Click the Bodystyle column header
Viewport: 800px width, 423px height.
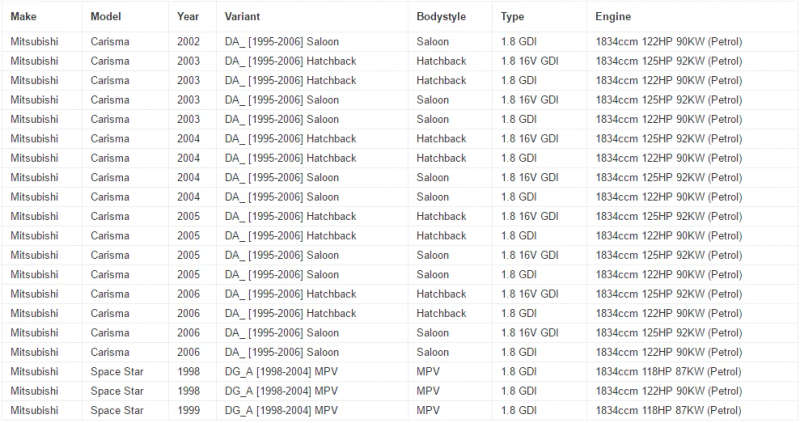(x=441, y=16)
